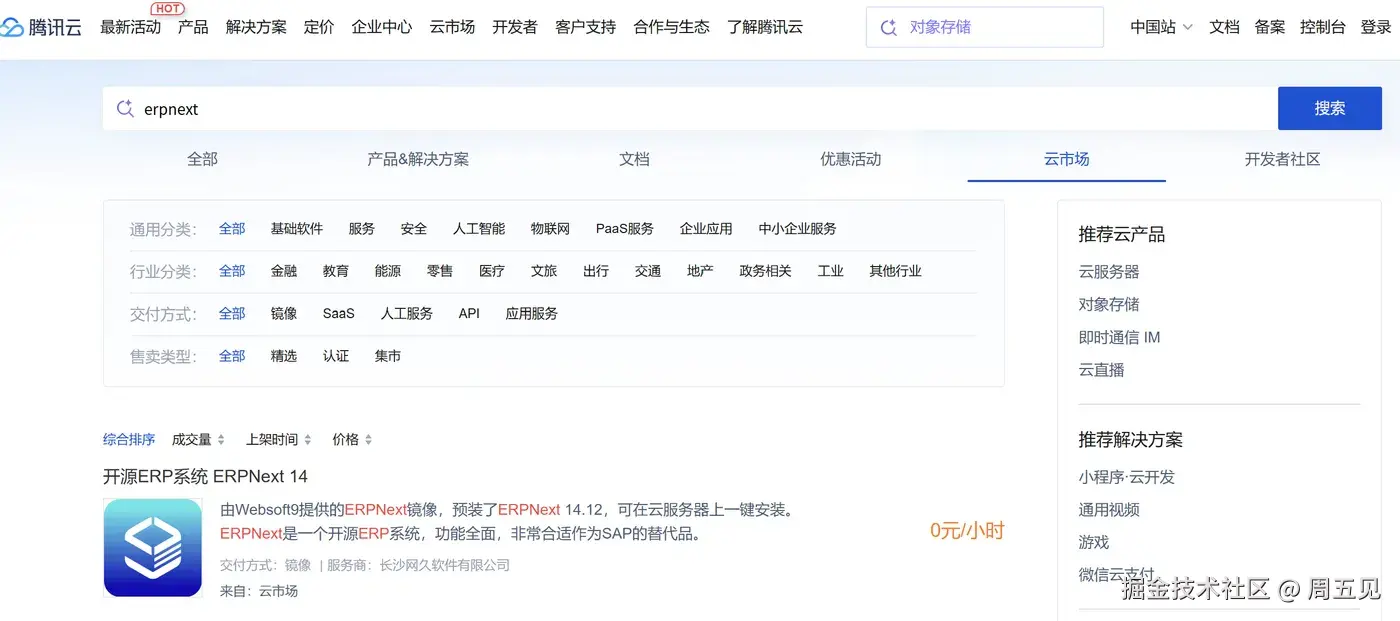The height and width of the screenshot is (621, 1400).
Task: Open the 解决方案 menu
Action: pos(256,27)
